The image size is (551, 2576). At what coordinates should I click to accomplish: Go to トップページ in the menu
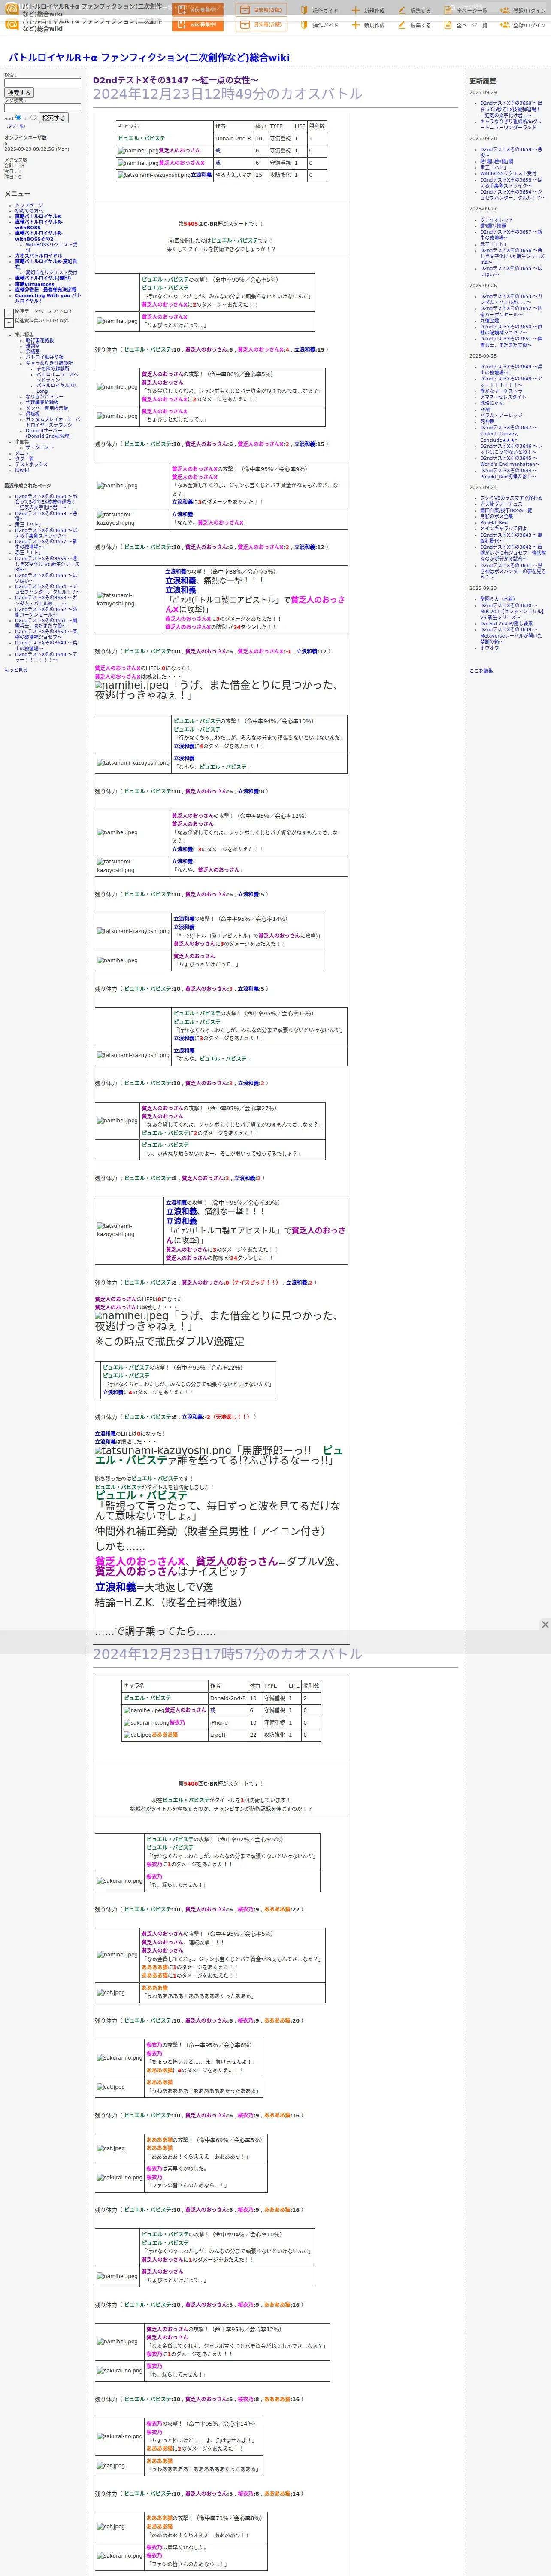pos(29,205)
